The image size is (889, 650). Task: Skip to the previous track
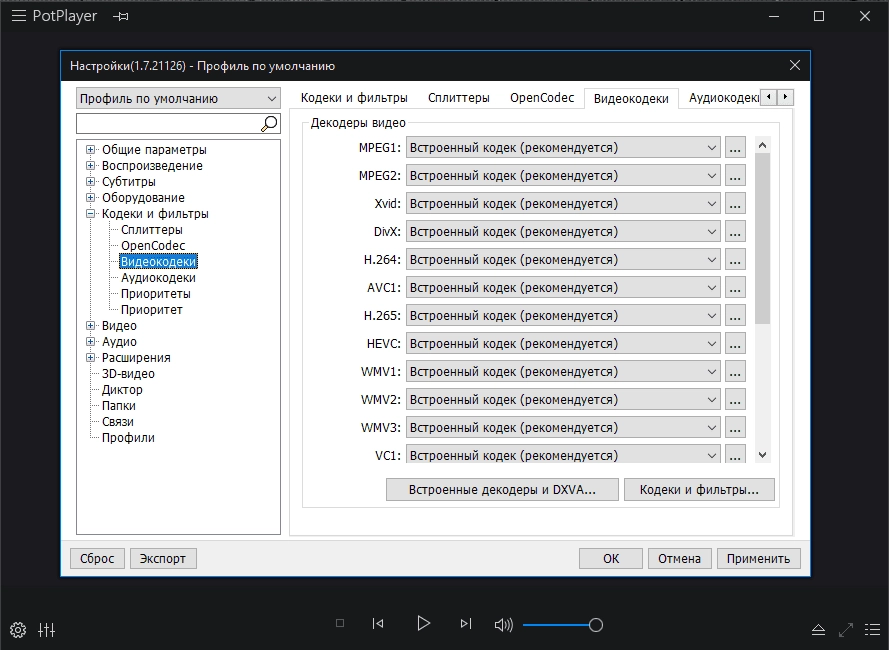(x=378, y=624)
